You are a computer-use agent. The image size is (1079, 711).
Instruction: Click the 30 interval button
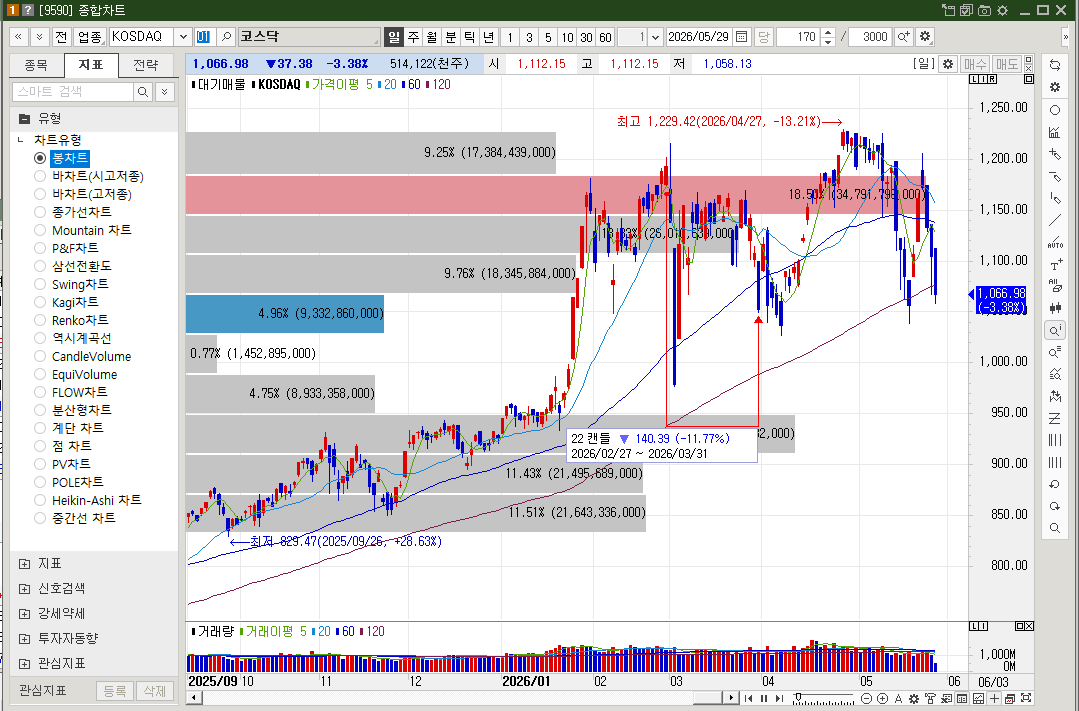586,36
